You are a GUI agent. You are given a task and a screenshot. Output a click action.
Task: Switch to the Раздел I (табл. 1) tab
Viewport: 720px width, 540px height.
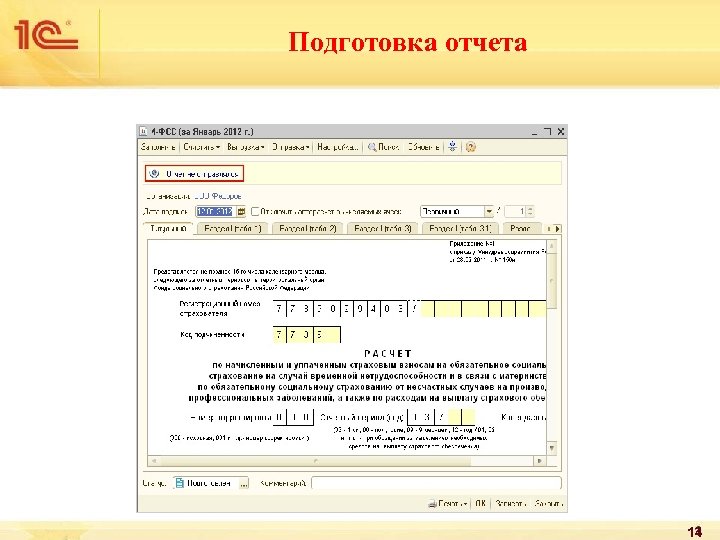[x=232, y=229]
